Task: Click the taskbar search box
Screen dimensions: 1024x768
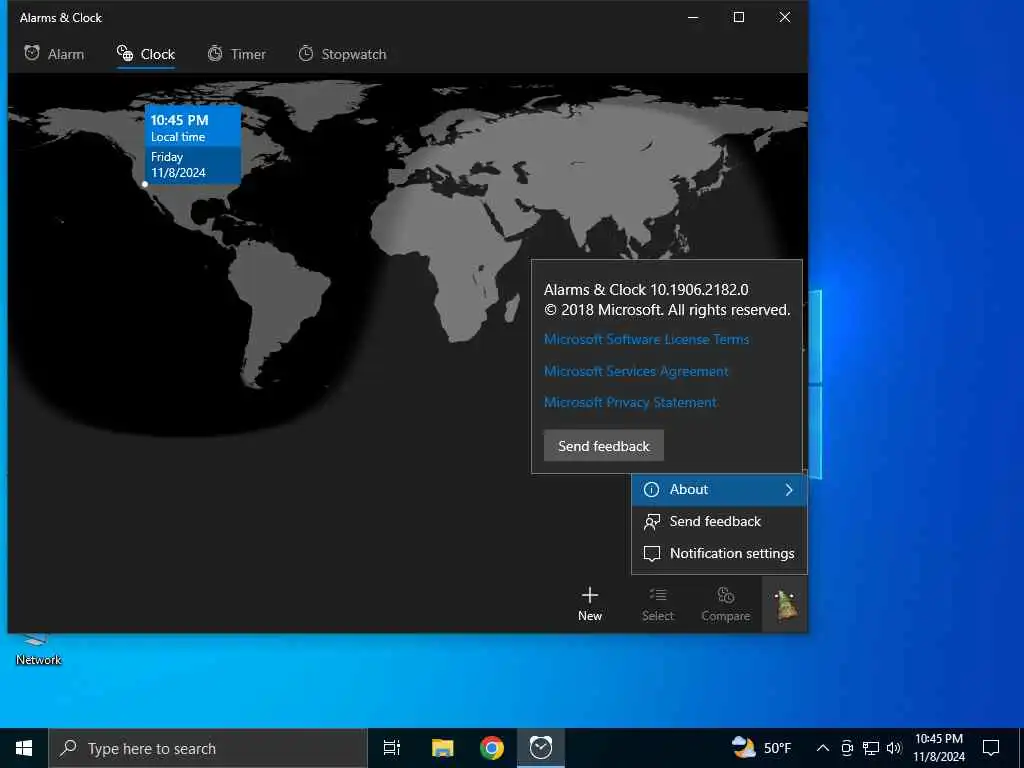Action: (208, 748)
